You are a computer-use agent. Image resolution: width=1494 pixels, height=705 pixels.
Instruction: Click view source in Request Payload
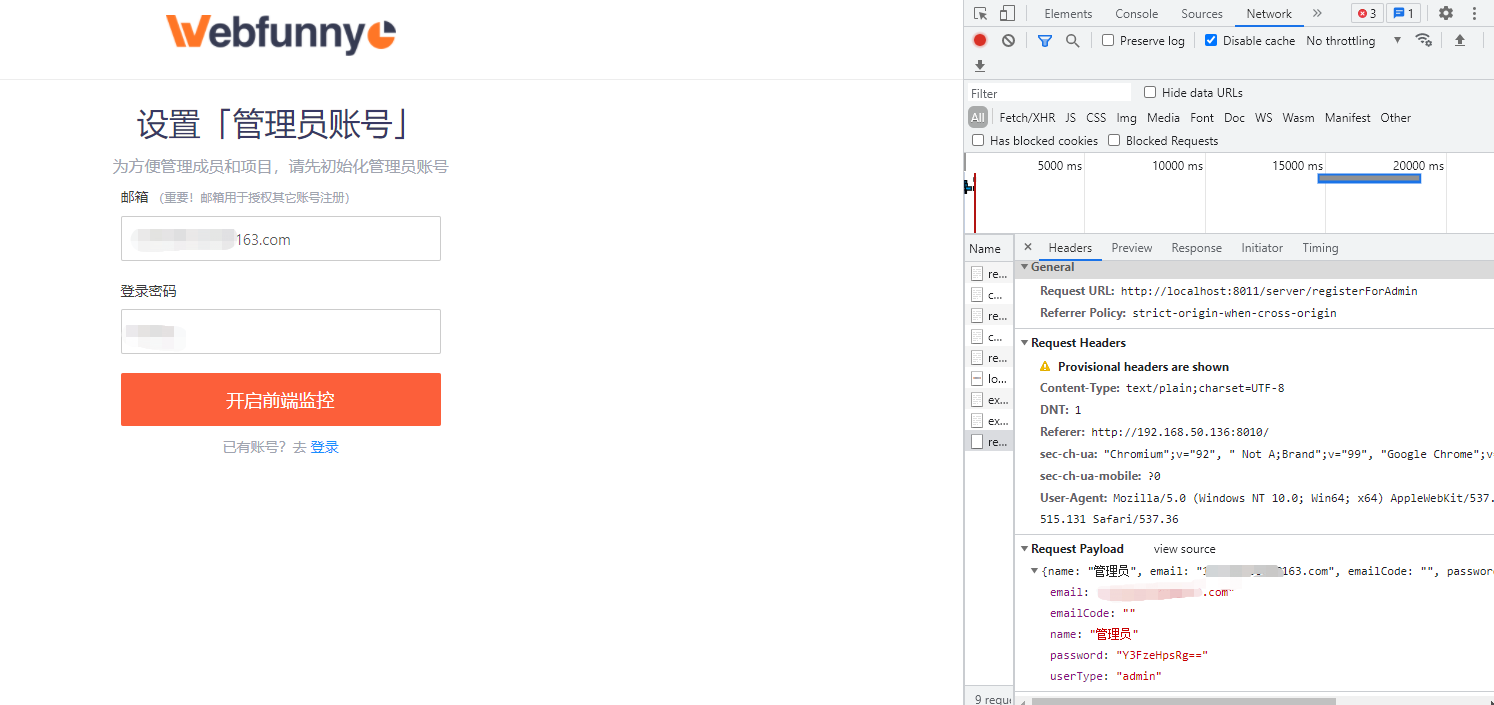click(1185, 549)
